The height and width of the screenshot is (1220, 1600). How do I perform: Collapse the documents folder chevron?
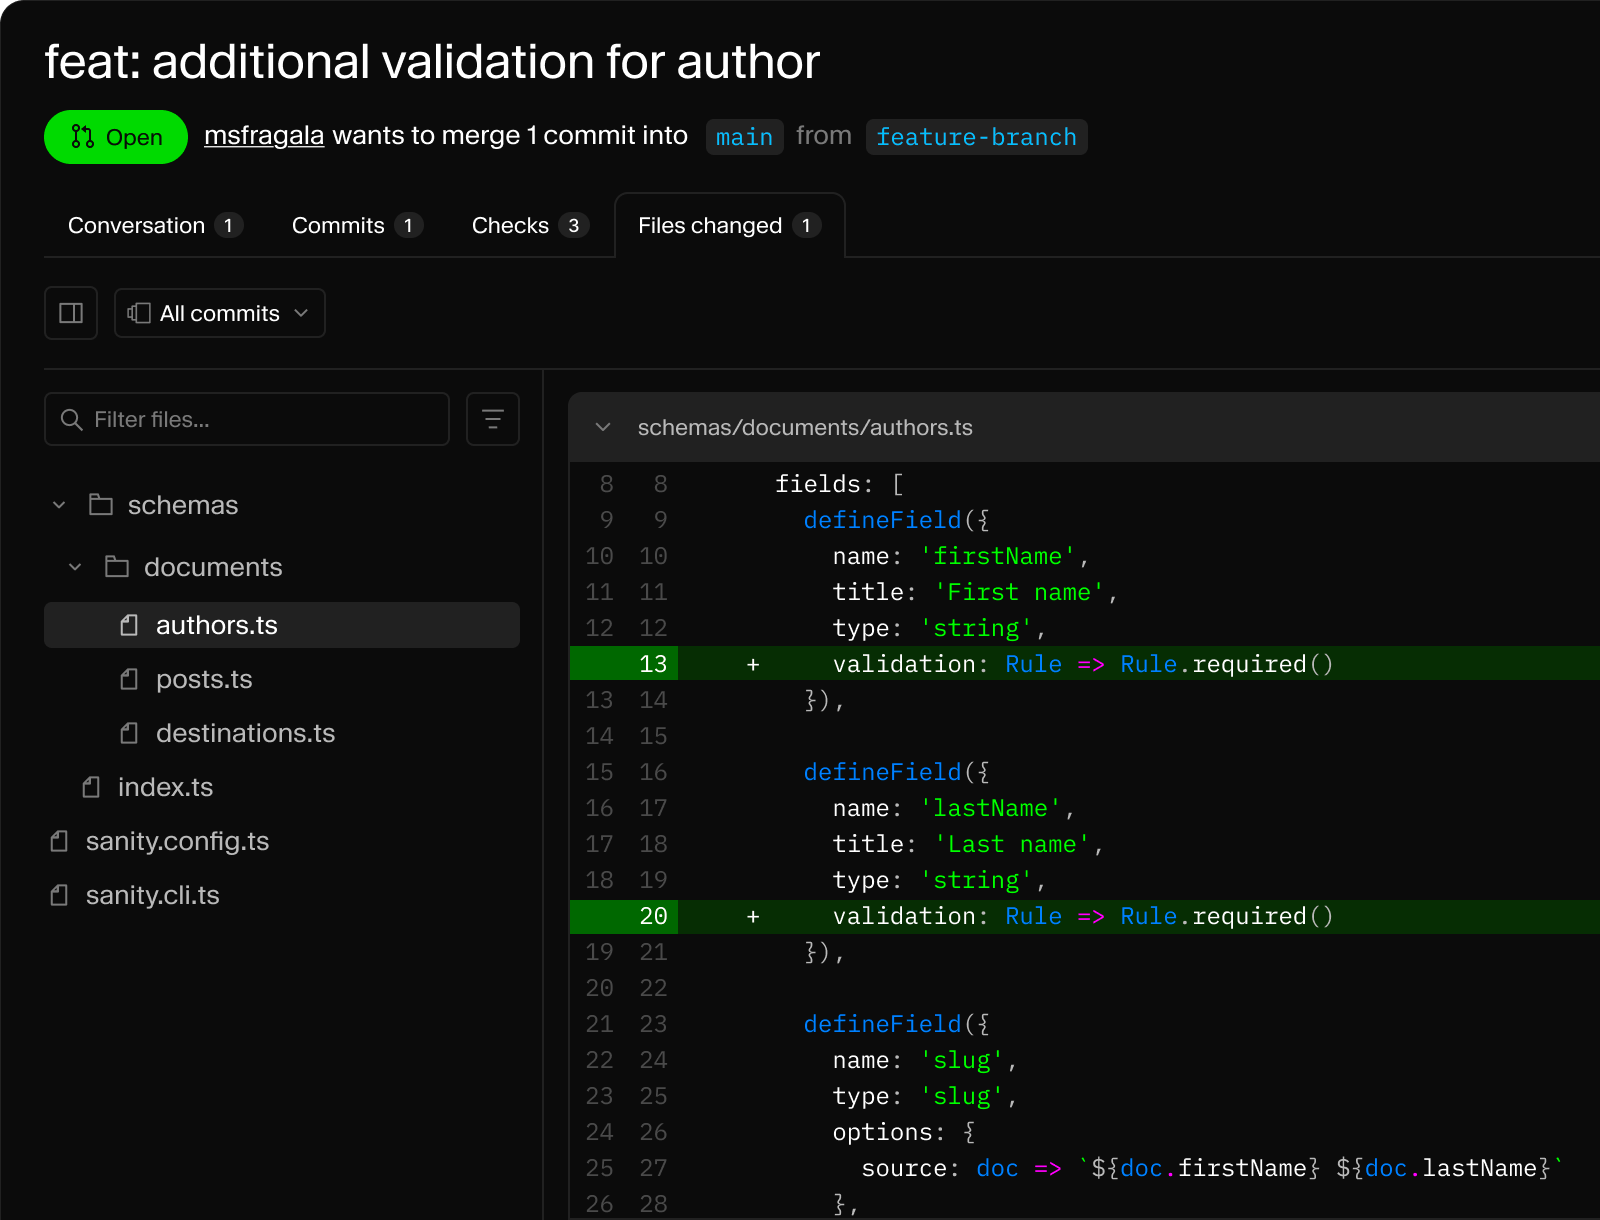click(x=75, y=567)
